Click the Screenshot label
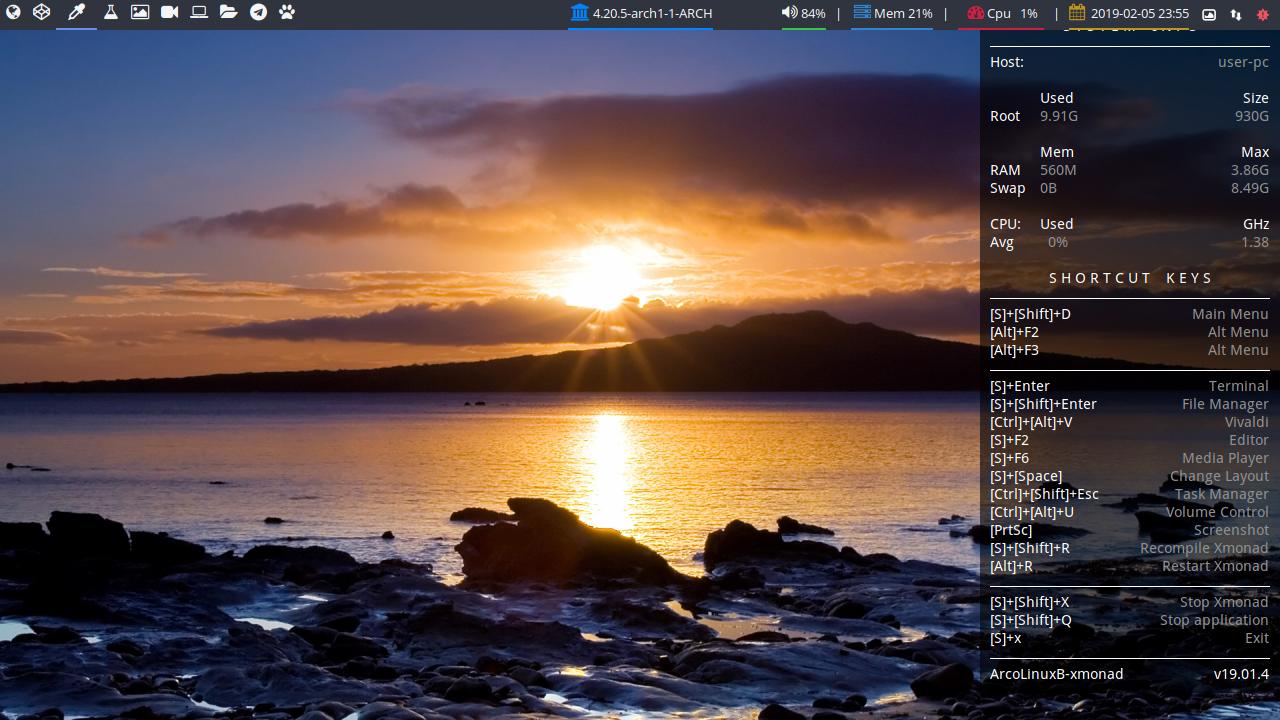This screenshot has width=1280, height=720. pyautogui.click(x=1231, y=530)
